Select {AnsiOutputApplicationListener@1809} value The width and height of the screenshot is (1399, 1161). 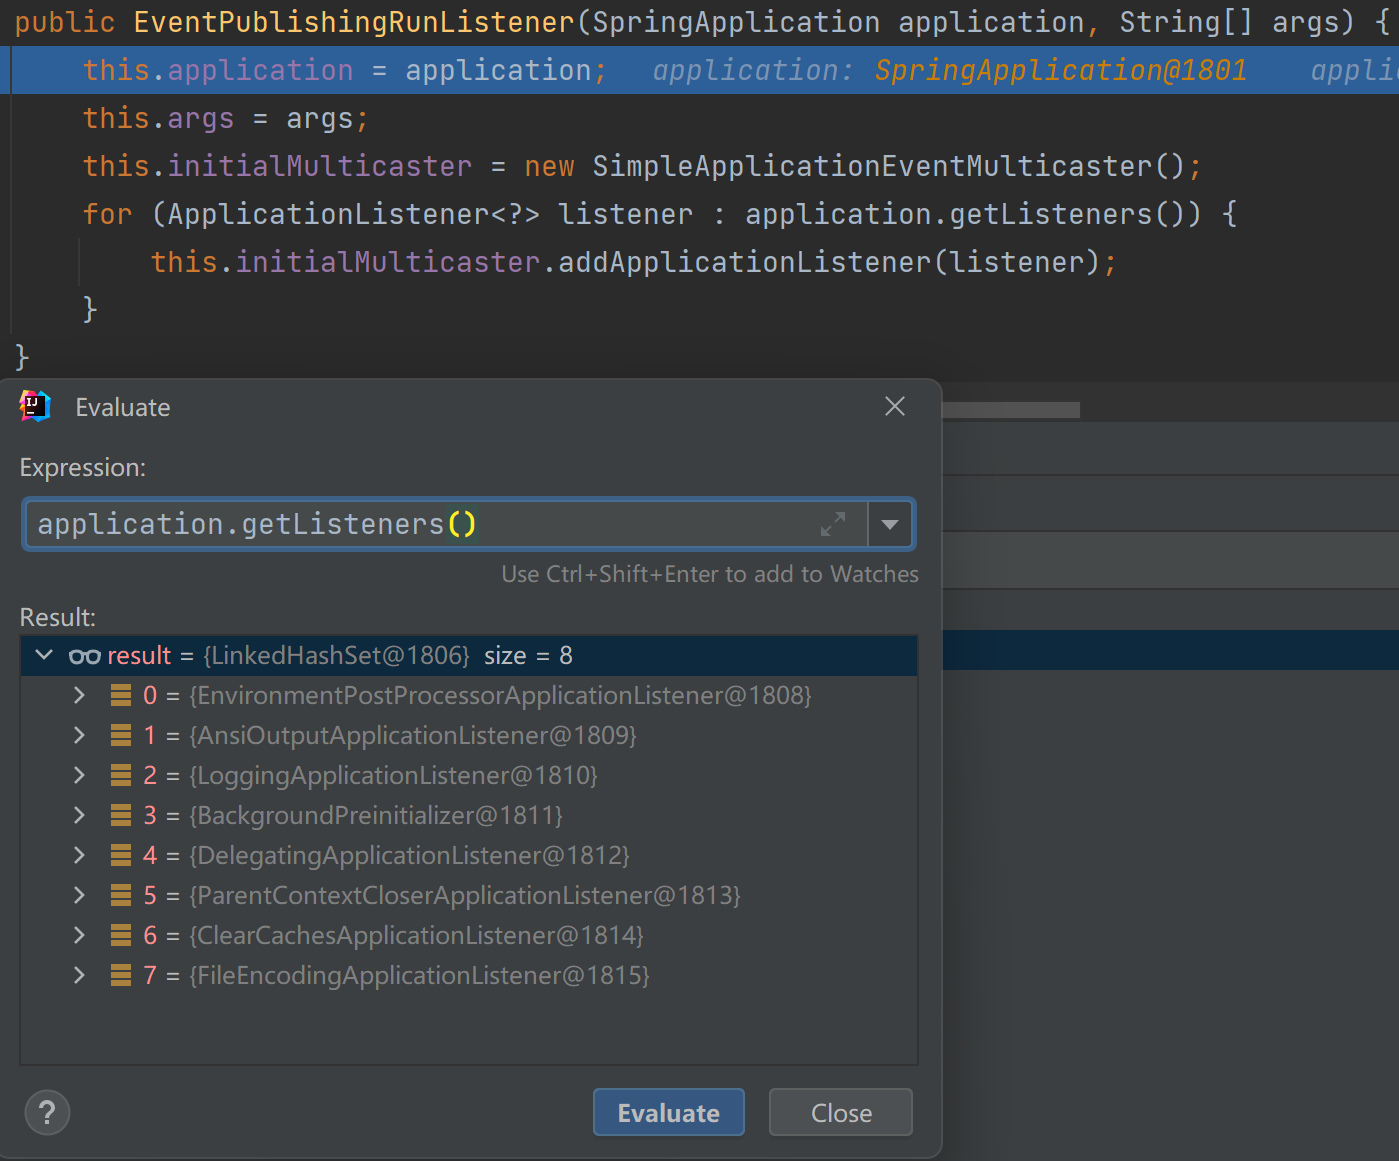pos(413,735)
